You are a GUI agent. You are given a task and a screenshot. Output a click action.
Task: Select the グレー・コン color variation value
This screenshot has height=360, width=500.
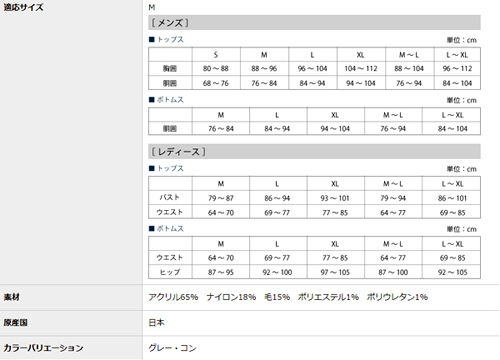(172, 348)
